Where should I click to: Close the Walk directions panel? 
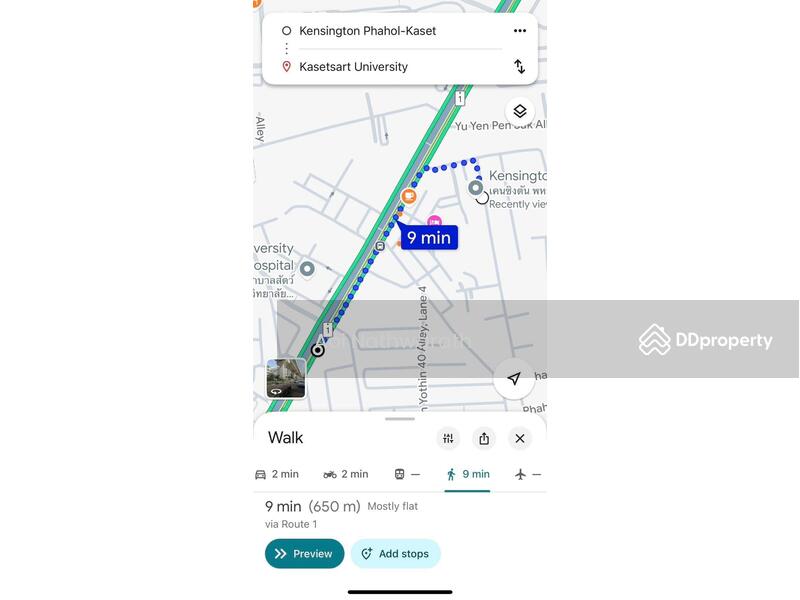pyautogui.click(x=519, y=438)
